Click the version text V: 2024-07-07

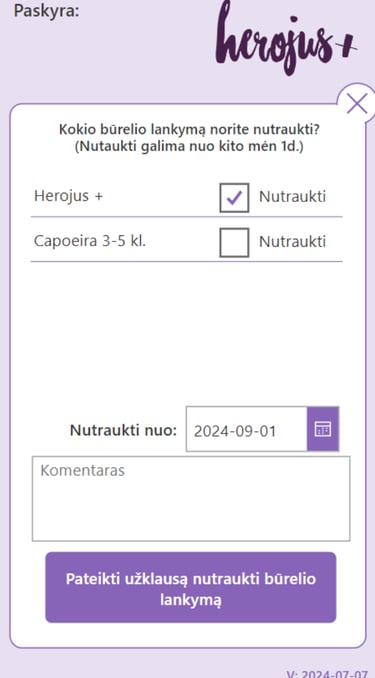tap(330, 673)
